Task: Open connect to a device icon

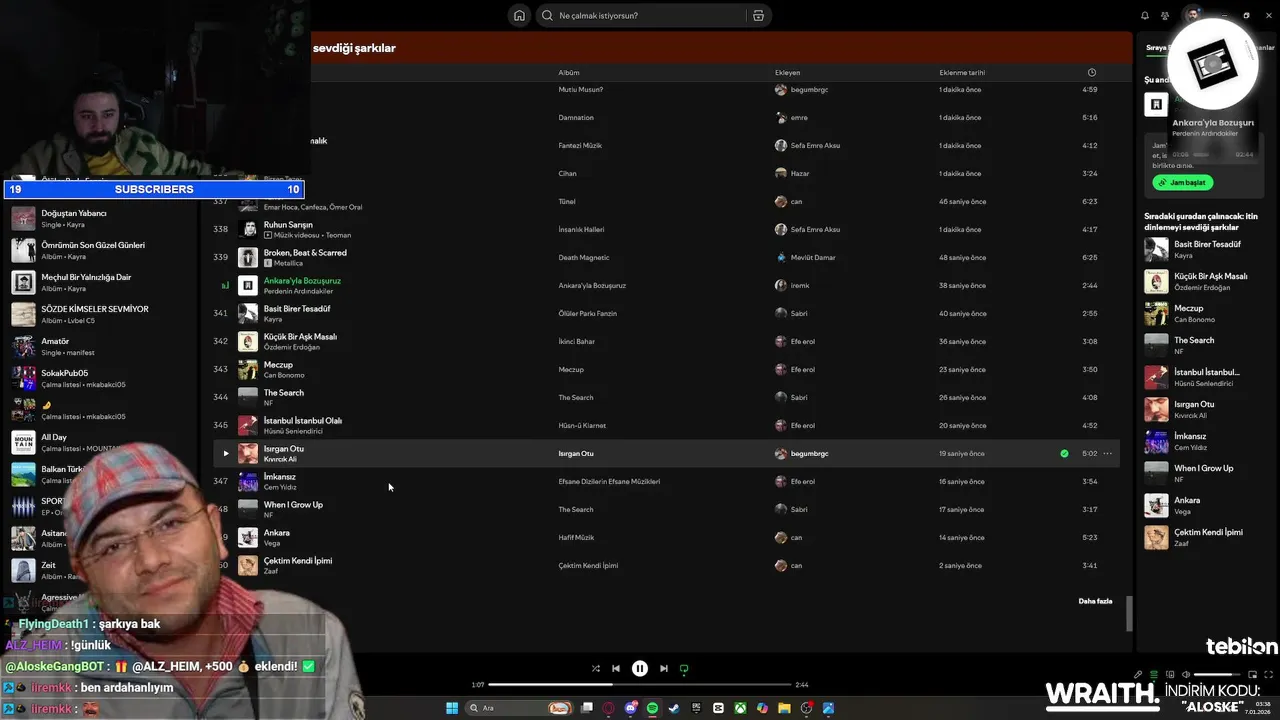Action: coord(1170,675)
